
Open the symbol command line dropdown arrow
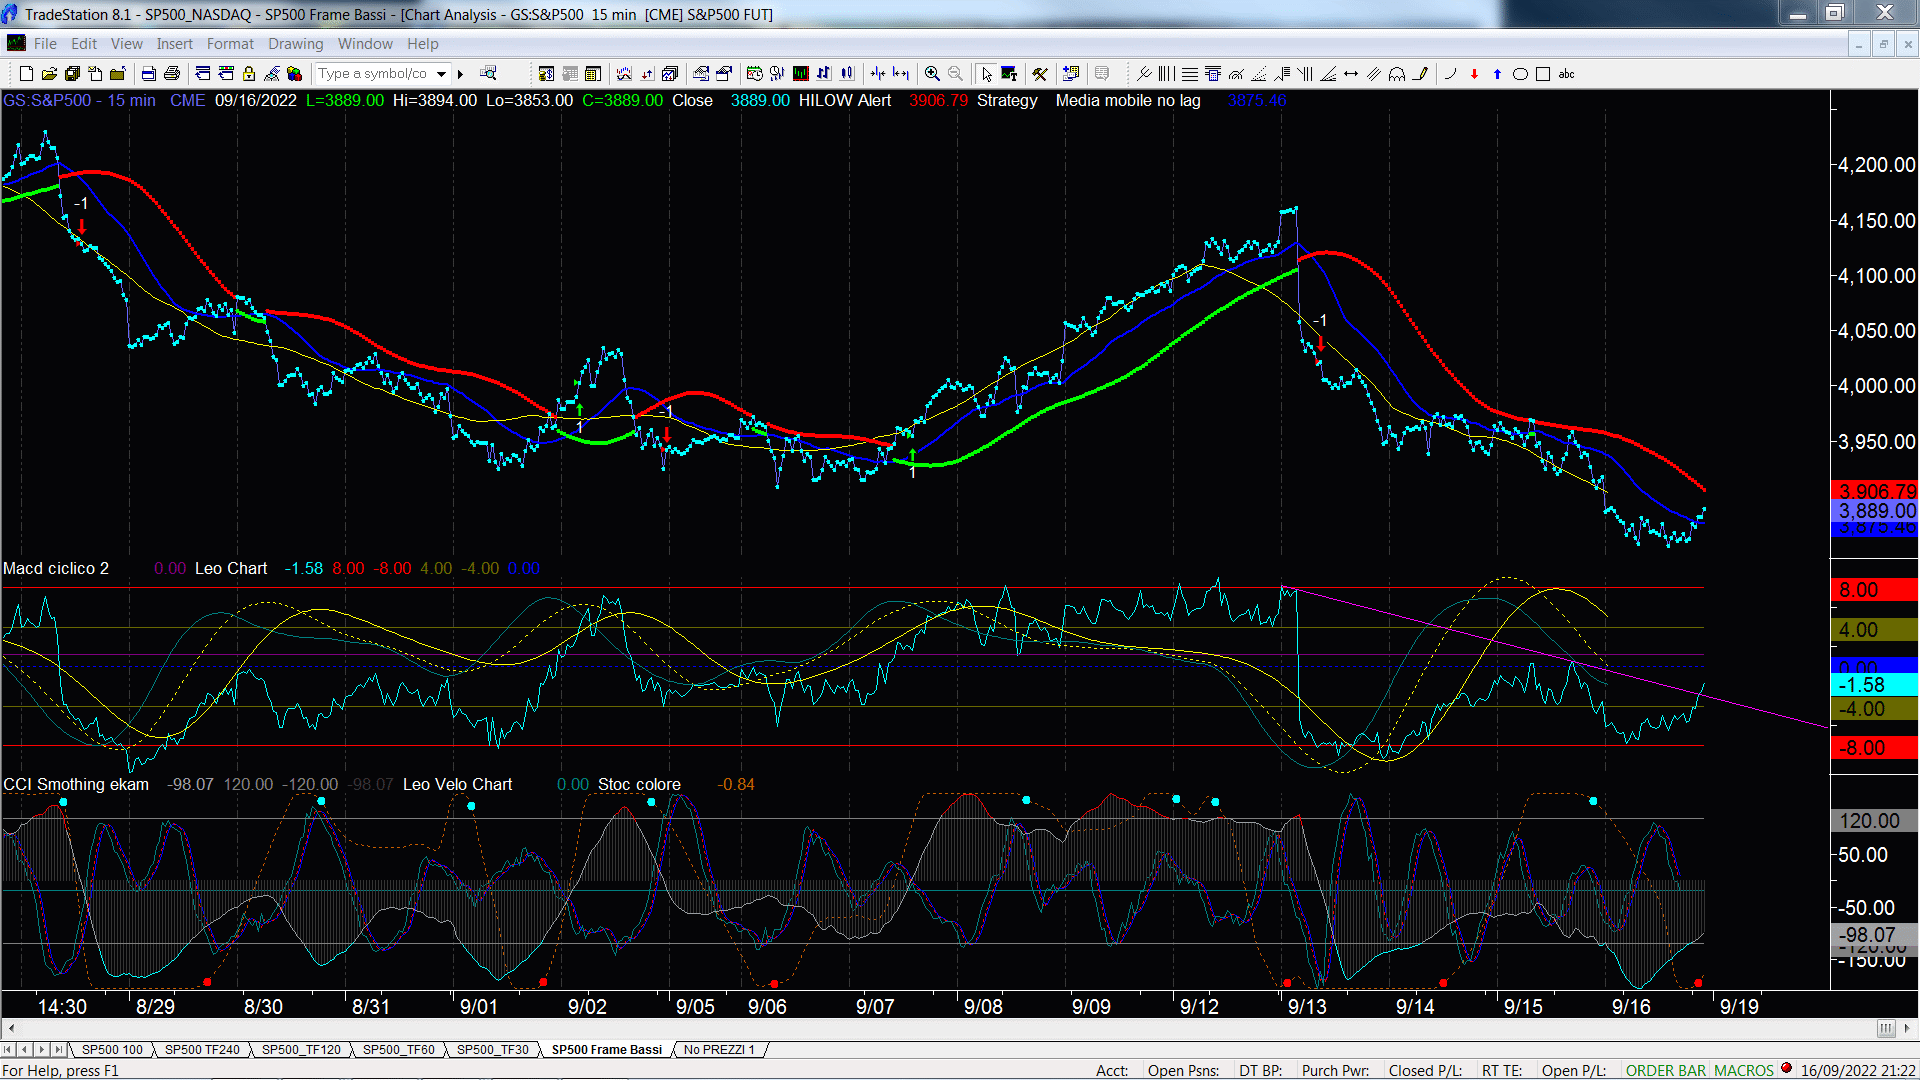point(441,74)
